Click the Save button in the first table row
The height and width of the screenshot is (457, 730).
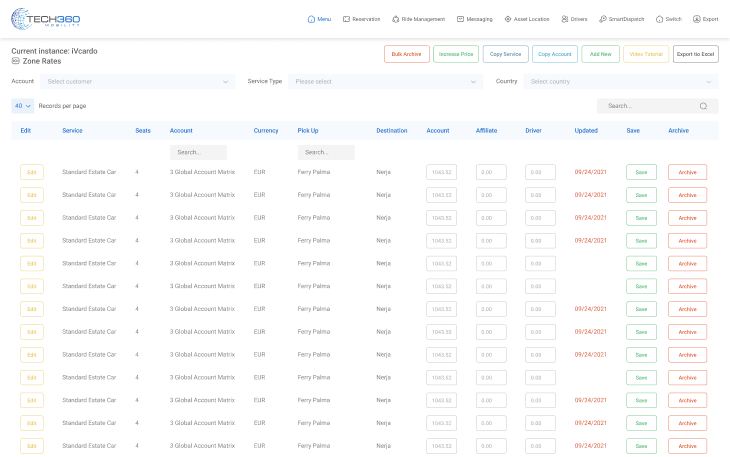[x=642, y=172]
